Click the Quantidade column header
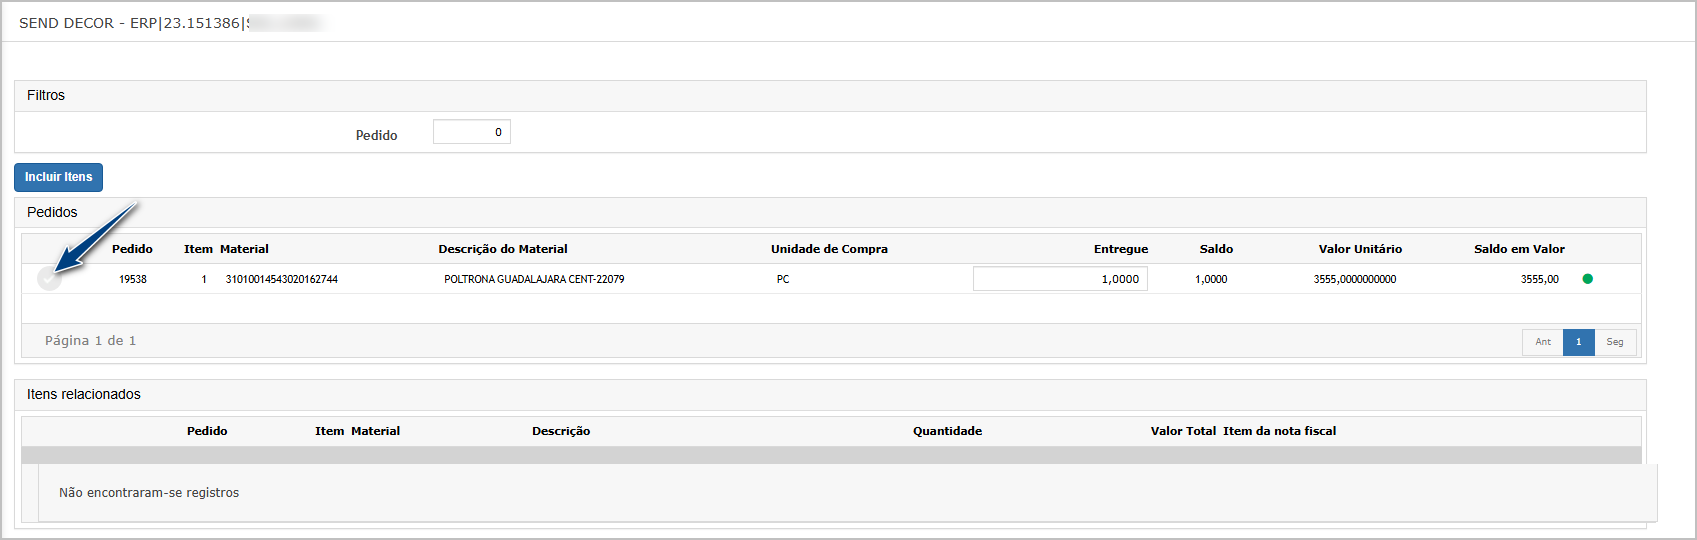This screenshot has height=540, width=1697. 947,431
